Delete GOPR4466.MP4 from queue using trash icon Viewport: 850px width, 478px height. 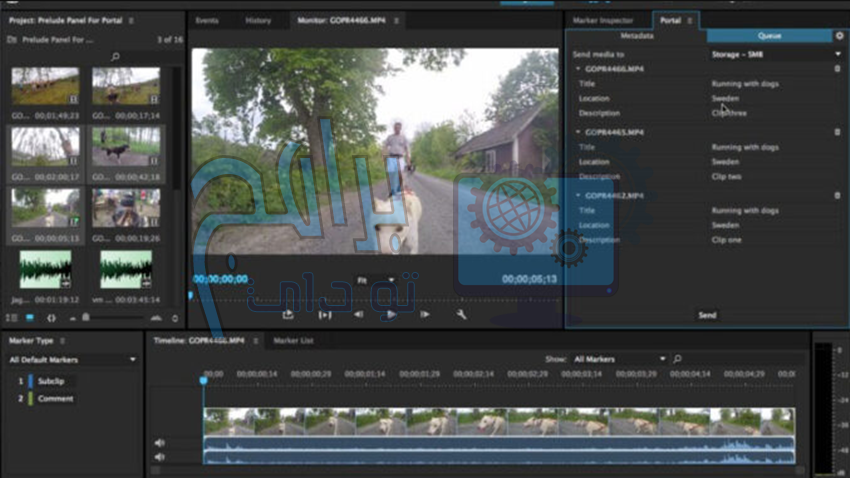tap(837, 69)
